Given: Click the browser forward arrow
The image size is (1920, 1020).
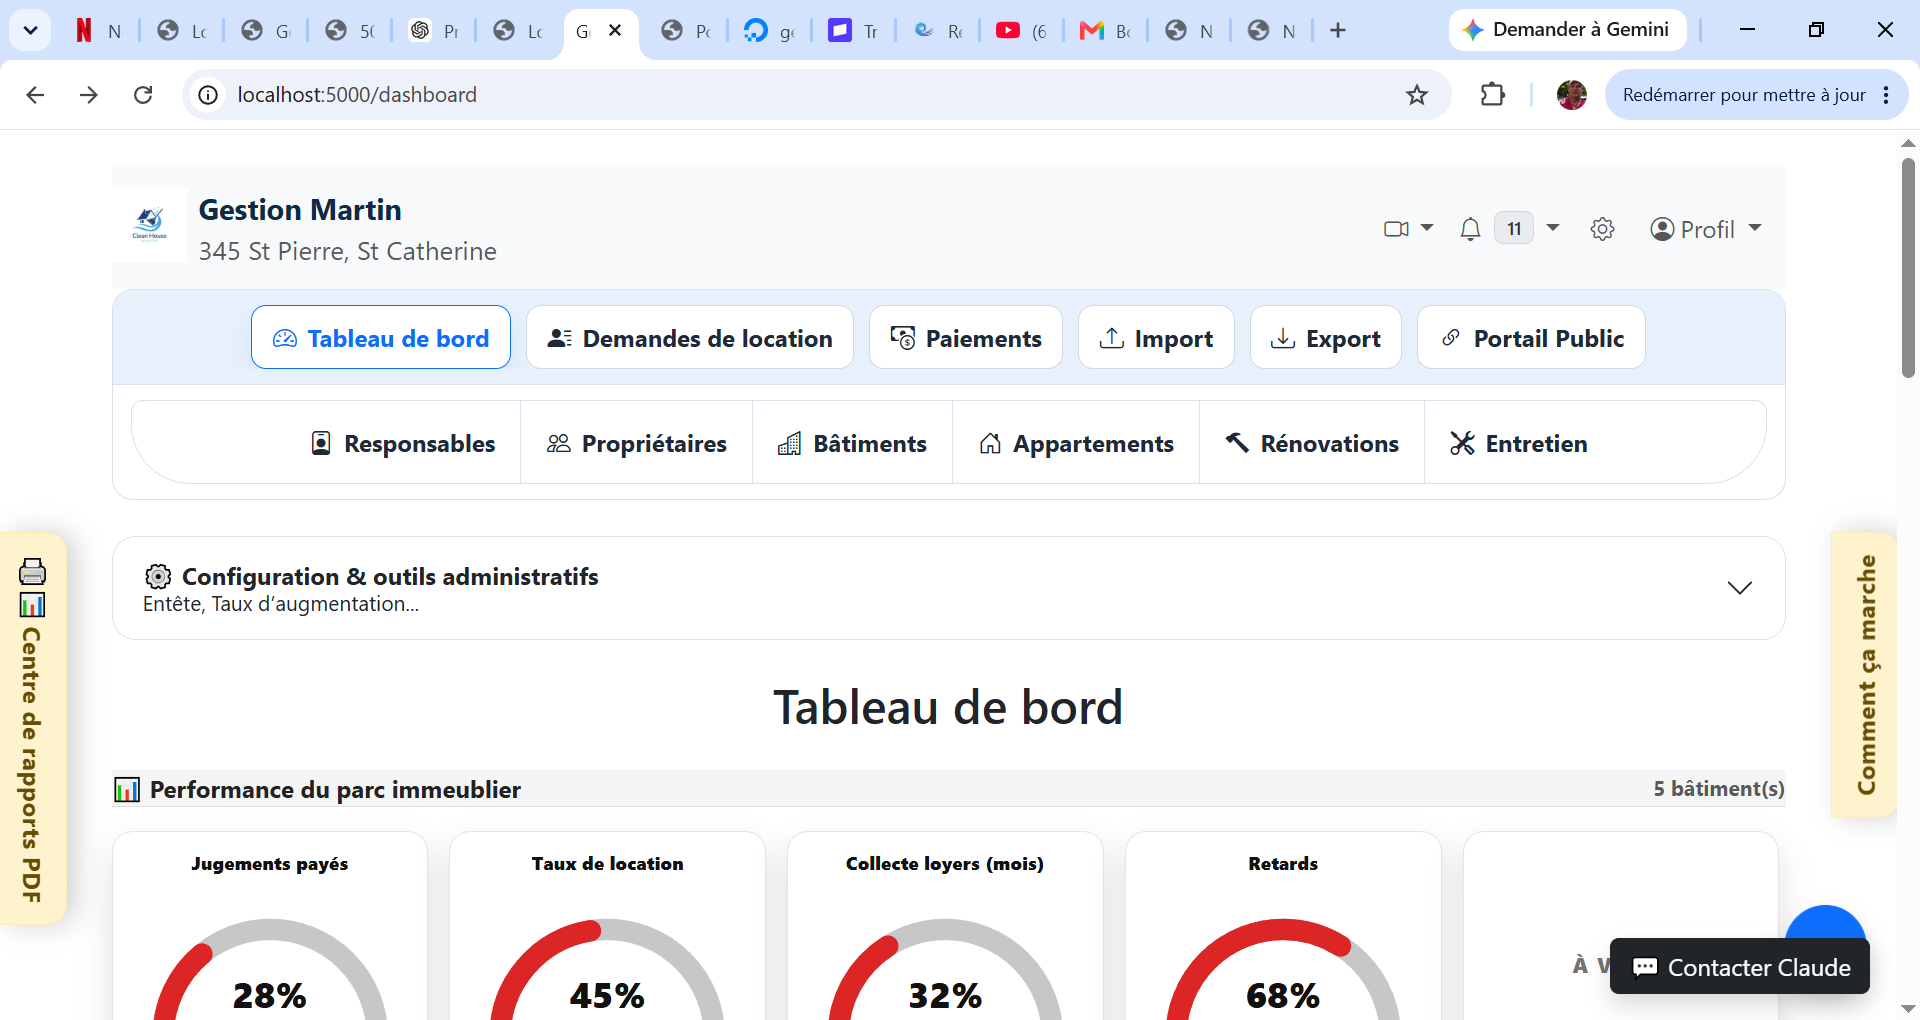Looking at the screenshot, I should (x=89, y=95).
